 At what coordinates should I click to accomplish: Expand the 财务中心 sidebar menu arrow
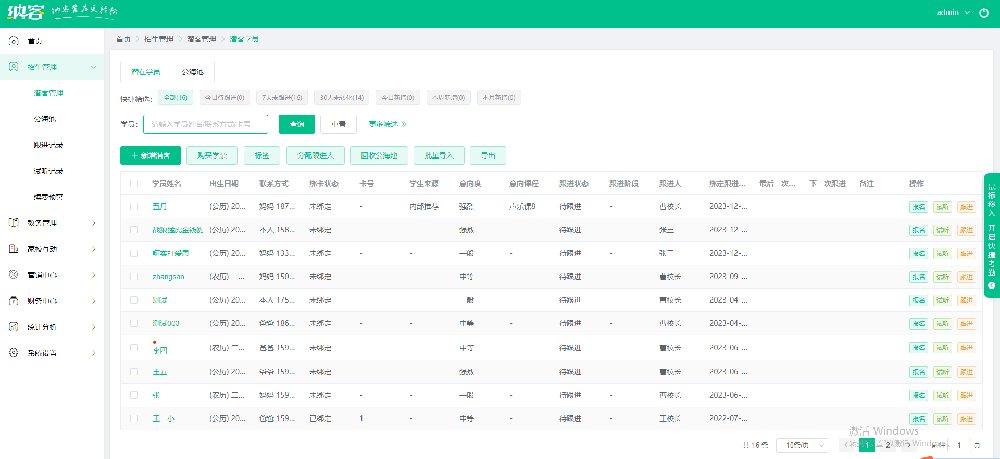[94, 301]
